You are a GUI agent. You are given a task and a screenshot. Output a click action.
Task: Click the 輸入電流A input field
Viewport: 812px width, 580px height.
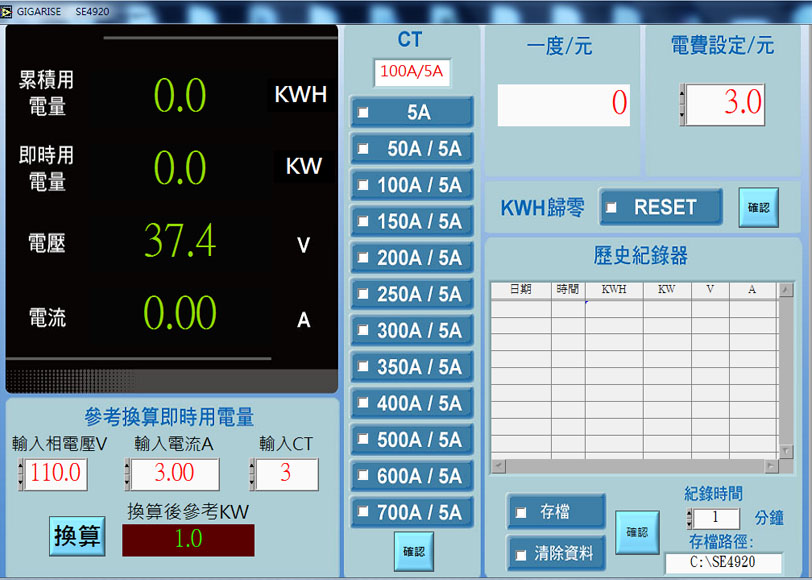click(x=175, y=473)
